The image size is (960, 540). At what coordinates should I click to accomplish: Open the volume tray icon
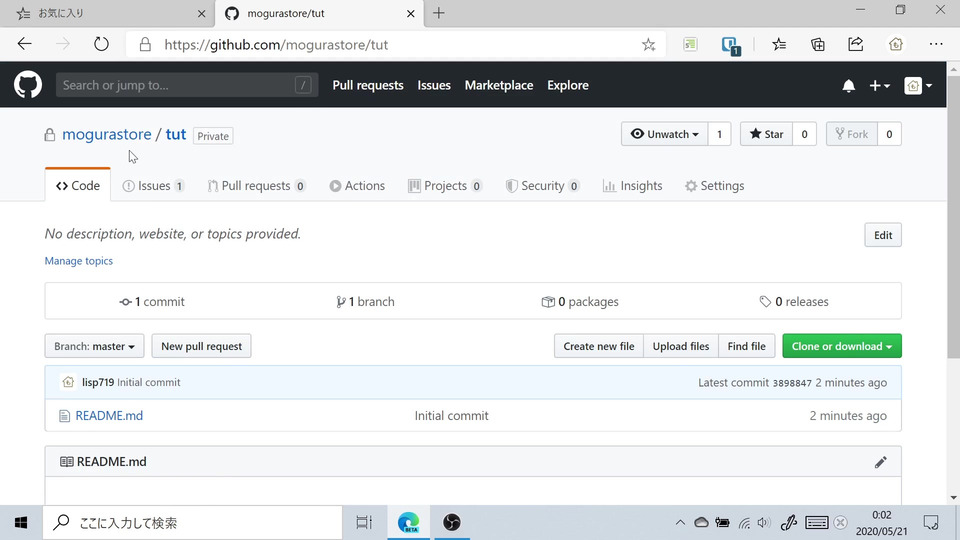pos(763,523)
